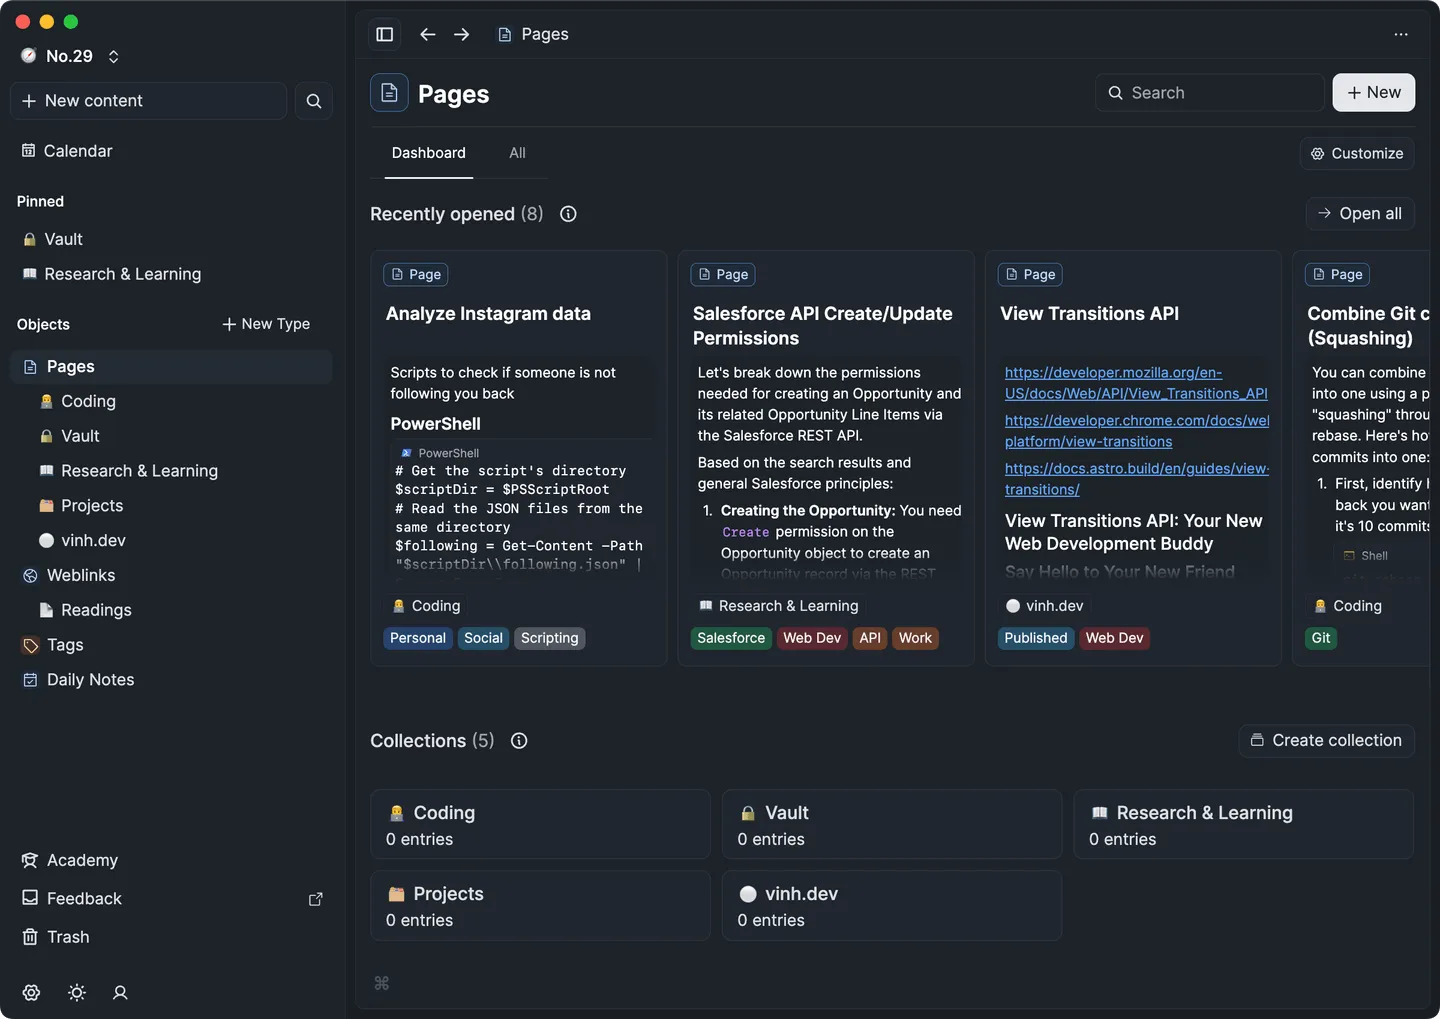
Task: Click the Salesforce tag
Action: 731,638
